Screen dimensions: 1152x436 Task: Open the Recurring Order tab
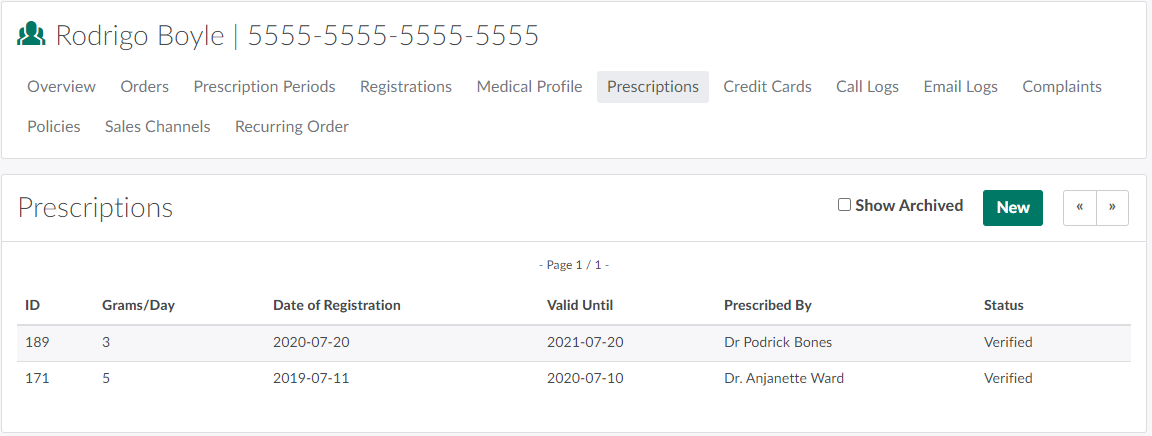[x=292, y=127]
